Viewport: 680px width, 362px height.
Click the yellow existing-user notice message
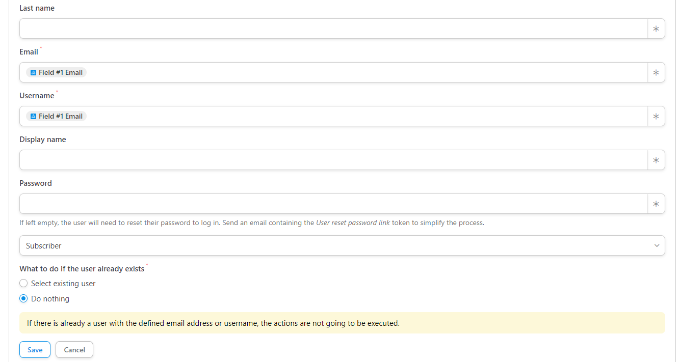342,323
